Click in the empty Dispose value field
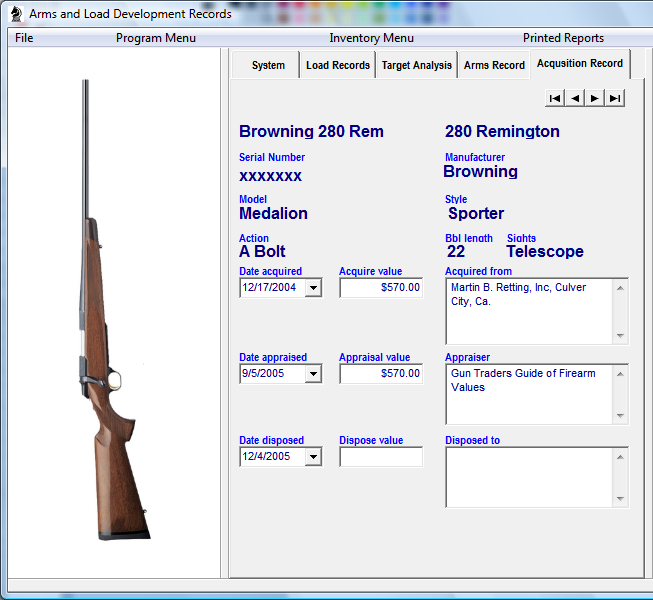The height and width of the screenshot is (600, 653). click(381, 457)
